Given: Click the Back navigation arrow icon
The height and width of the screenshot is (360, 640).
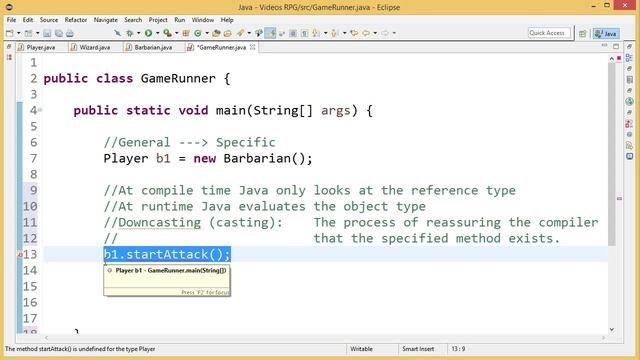Looking at the screenshot, I should click(x=366, y=33).
